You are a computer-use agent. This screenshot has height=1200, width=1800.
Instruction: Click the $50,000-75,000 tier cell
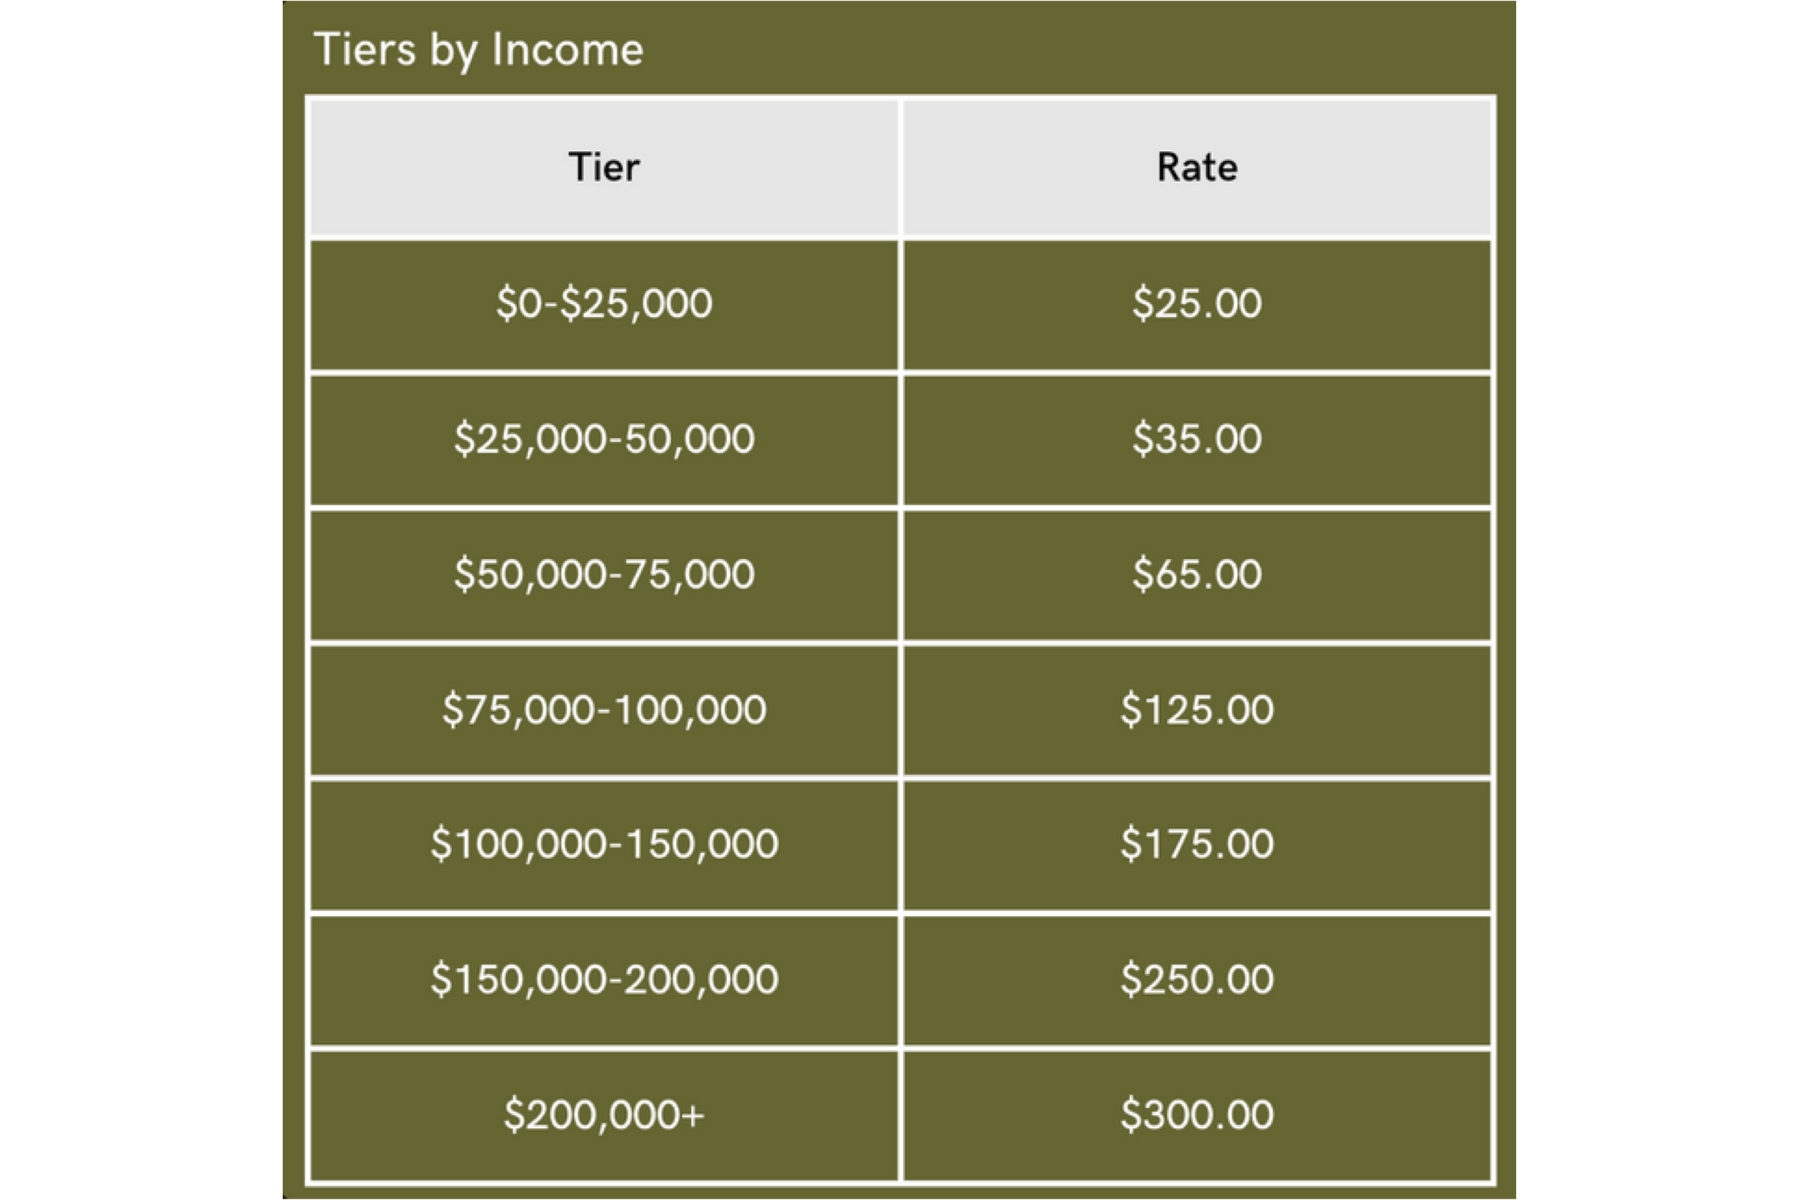click(603, 574)
